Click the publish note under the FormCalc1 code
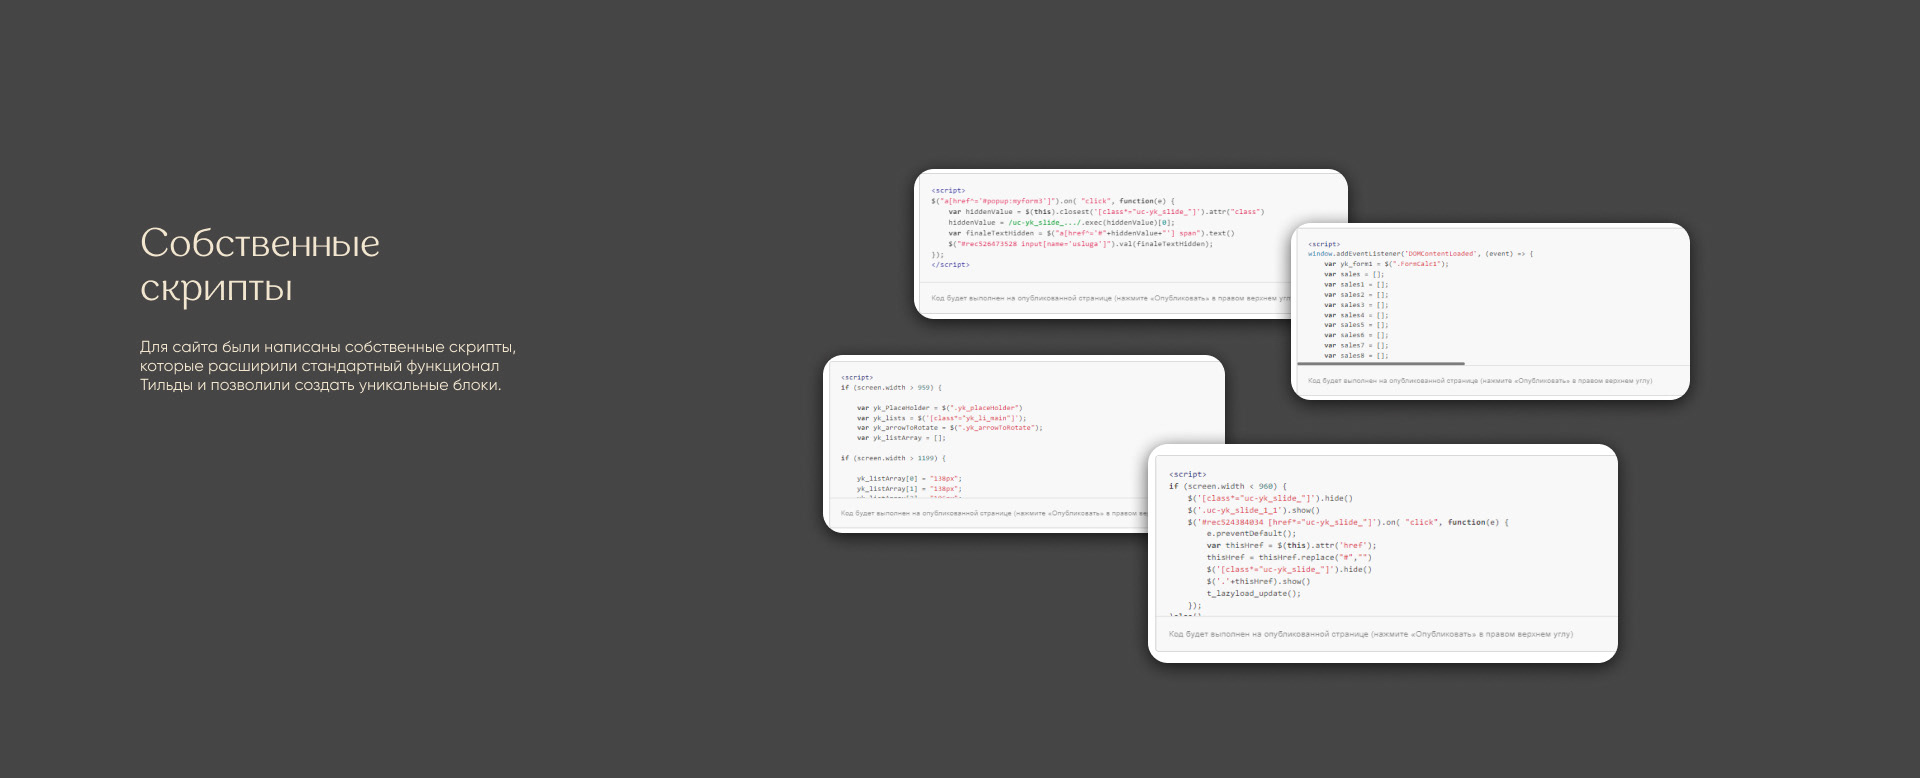The width and height of the screenshot is (1920, 778). [x=1479, y=381]
